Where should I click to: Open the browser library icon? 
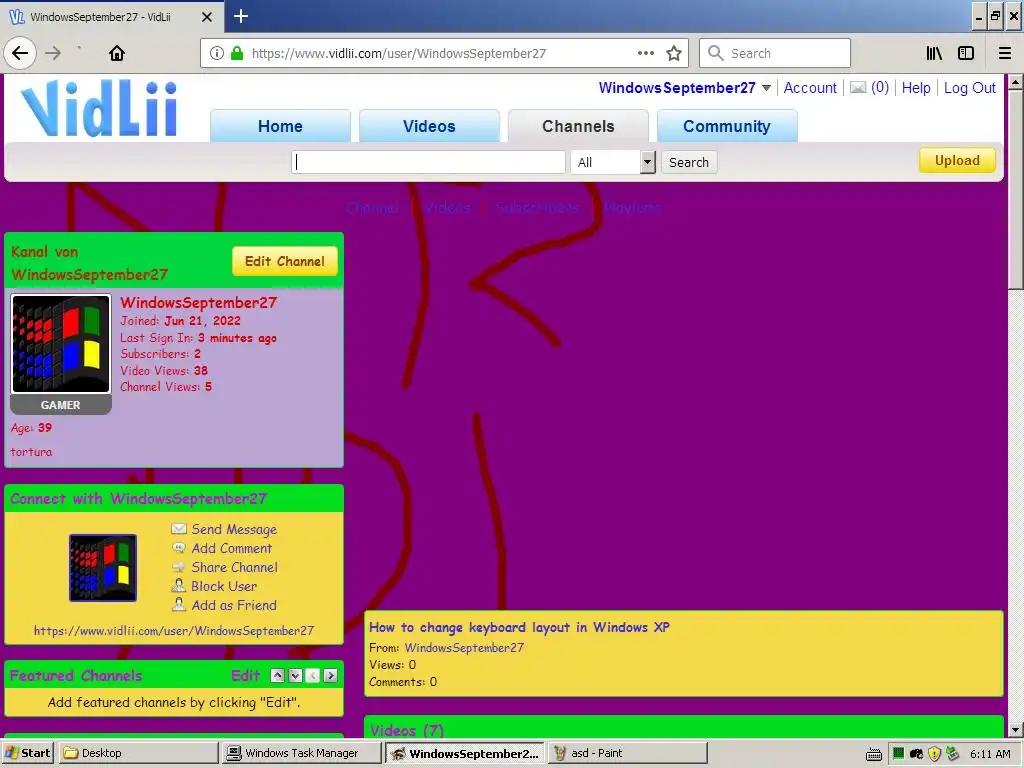click(934, 53)
